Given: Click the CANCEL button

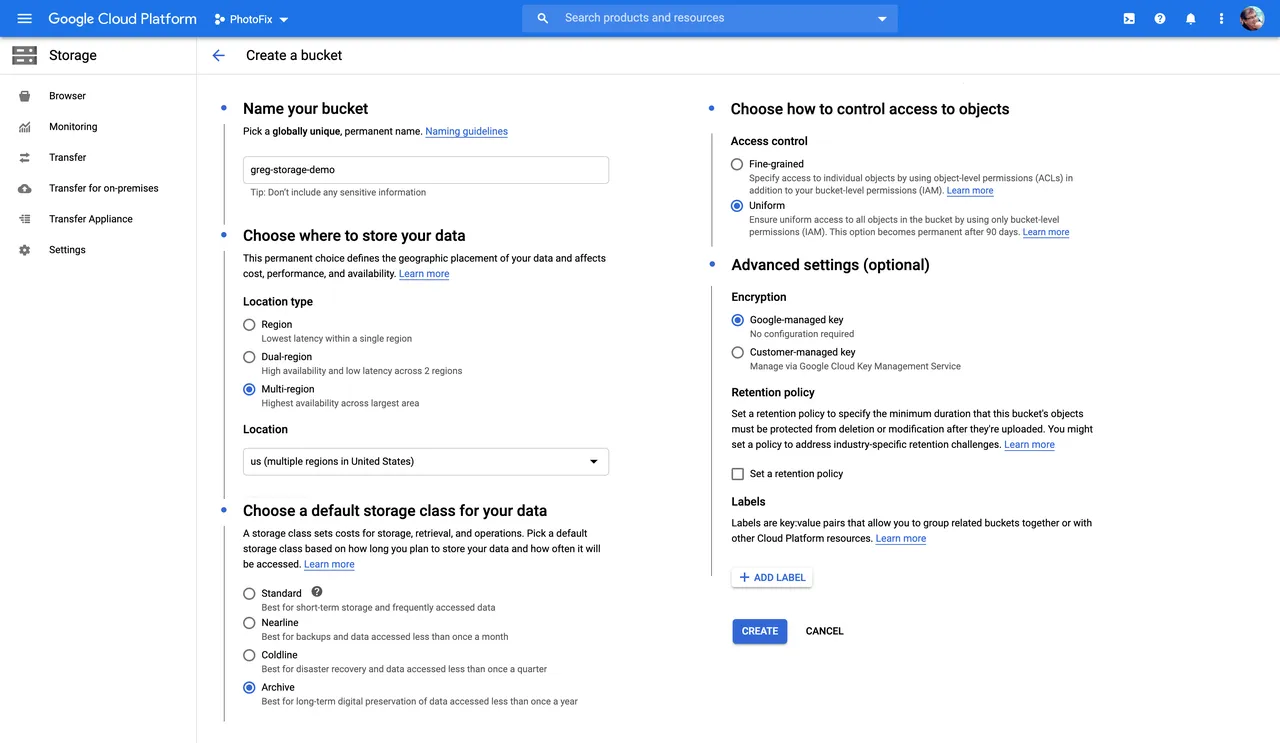Looking at the screenshot, I should tap(825, 631).
